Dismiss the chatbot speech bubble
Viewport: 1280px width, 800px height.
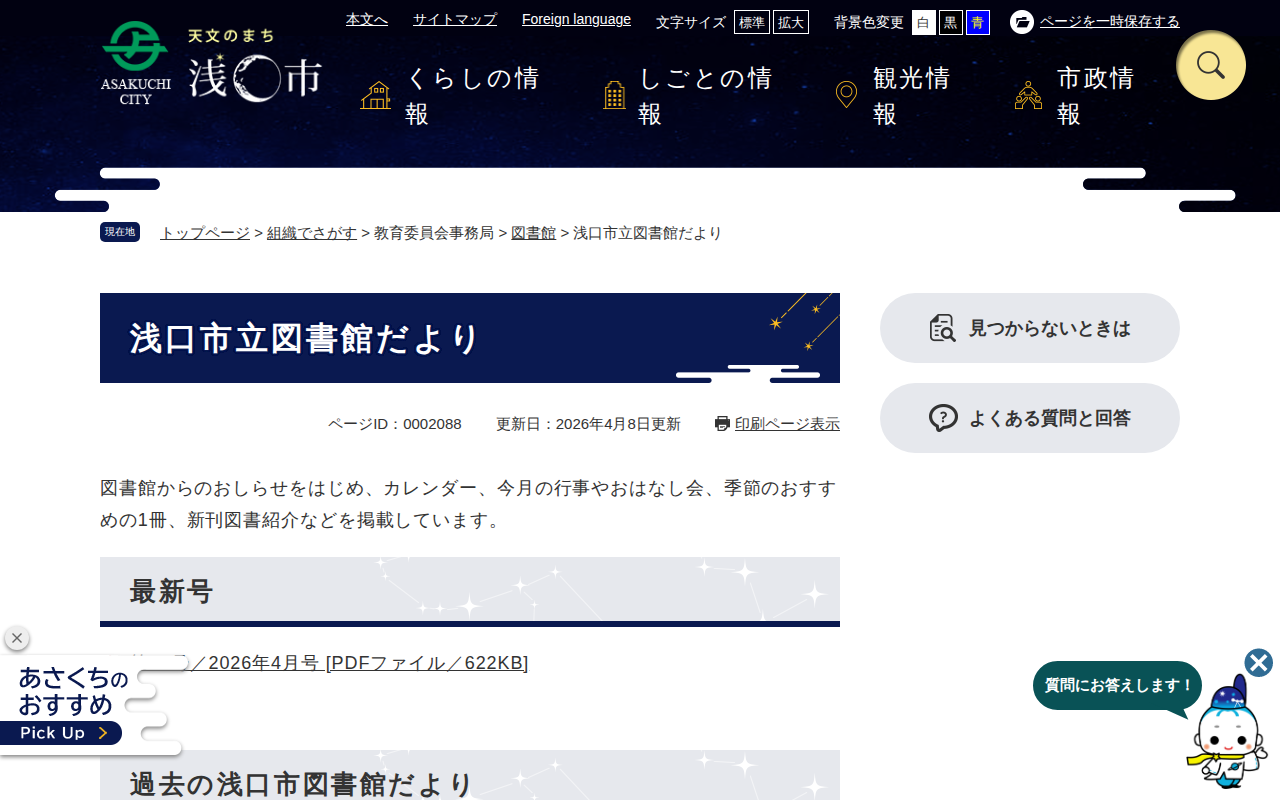(x=1259, y=663)
